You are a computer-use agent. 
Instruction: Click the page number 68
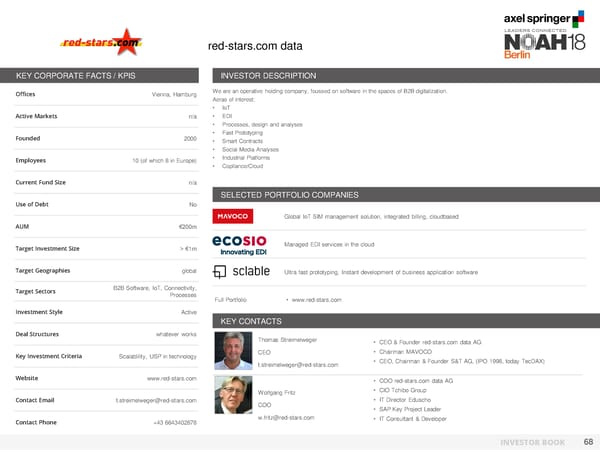pos(587,440)
